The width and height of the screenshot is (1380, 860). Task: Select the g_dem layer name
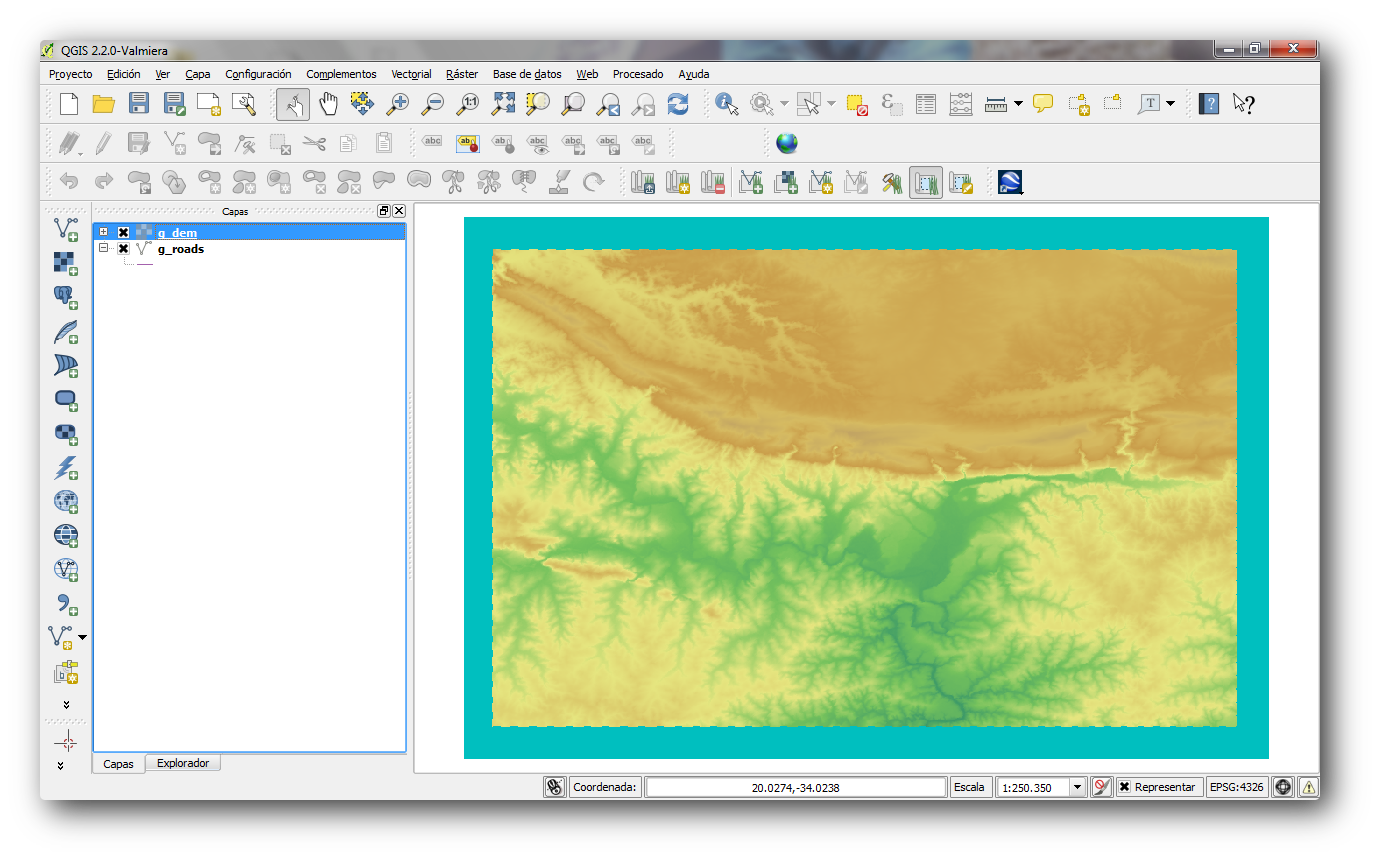177,233
